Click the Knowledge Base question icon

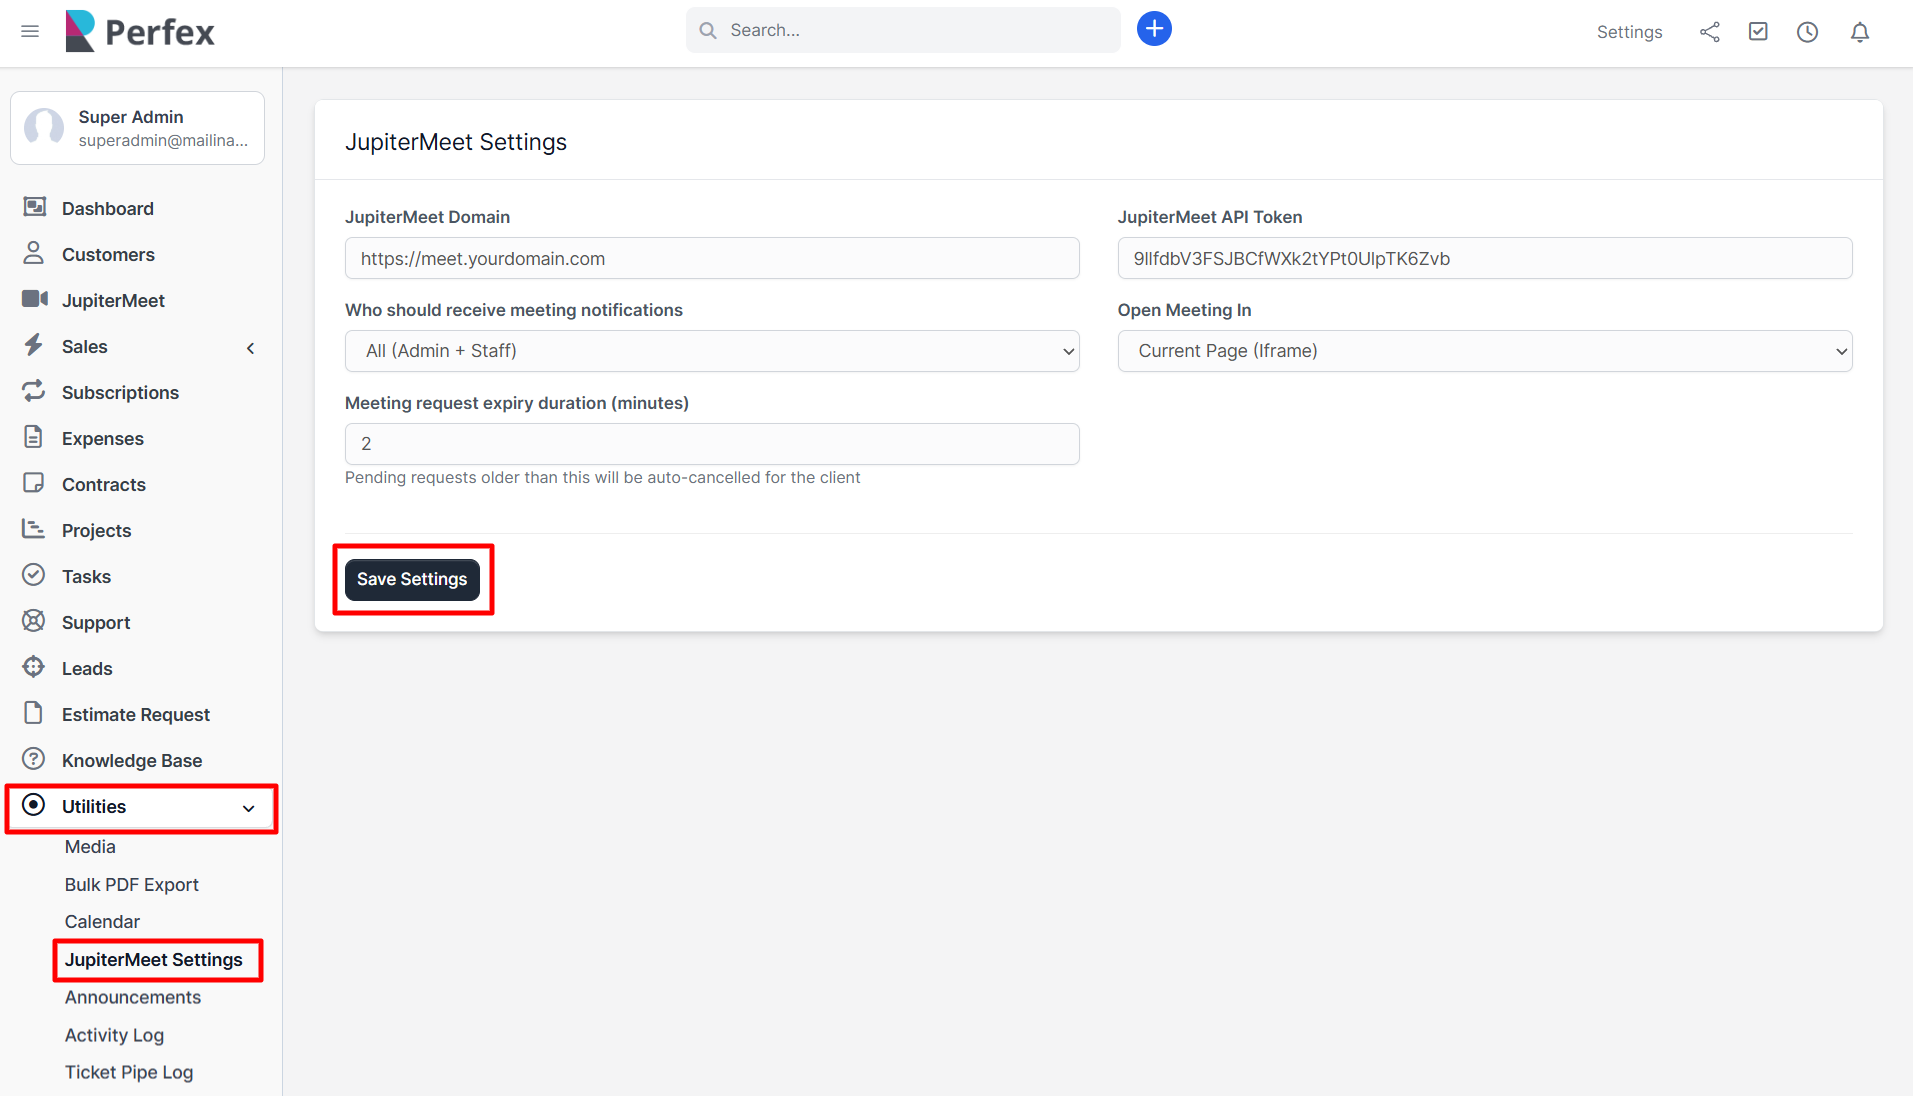(x=34, y=759)
